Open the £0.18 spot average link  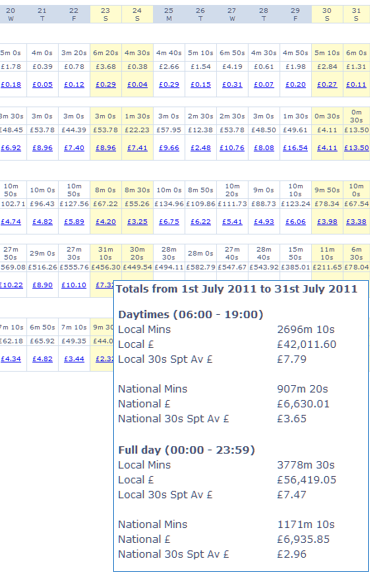click(11, 84)
